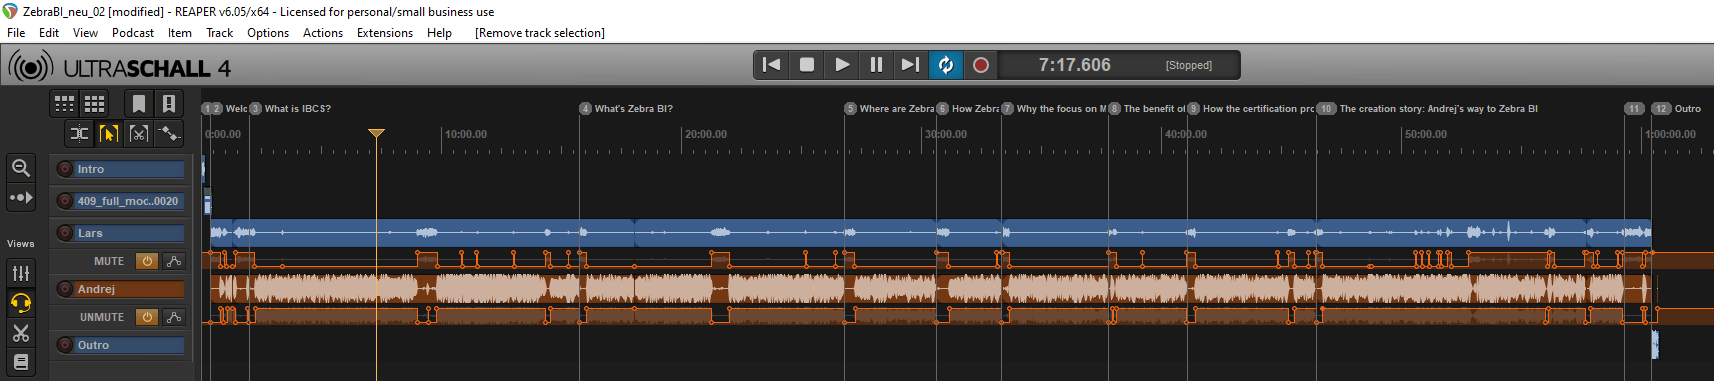This screenshot has width=1714, height=381.
Task: Open the Extensions menu
Action: [x=385, y=33]
